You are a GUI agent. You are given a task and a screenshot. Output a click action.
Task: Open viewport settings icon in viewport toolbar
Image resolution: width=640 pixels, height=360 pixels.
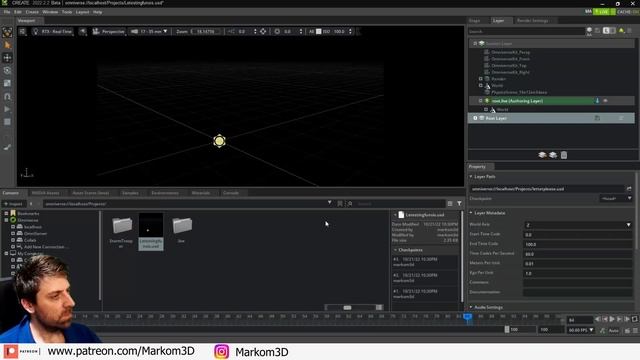coord(22,31)
